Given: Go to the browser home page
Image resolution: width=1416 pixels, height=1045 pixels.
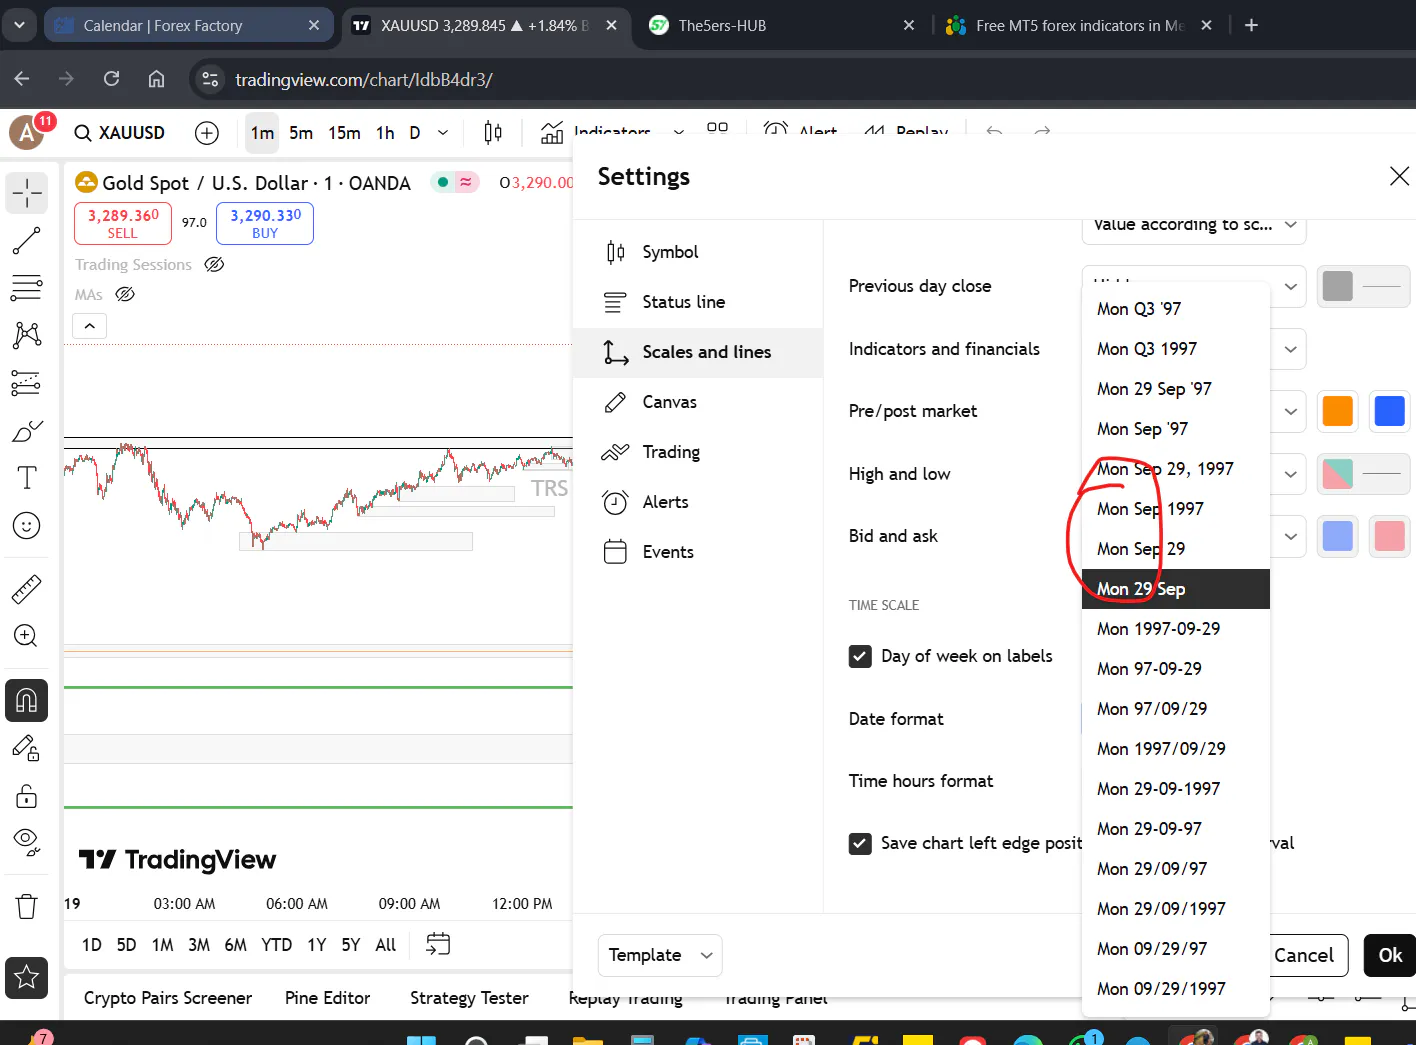Looking at the screenshot, I should click(x=156, y=79).
